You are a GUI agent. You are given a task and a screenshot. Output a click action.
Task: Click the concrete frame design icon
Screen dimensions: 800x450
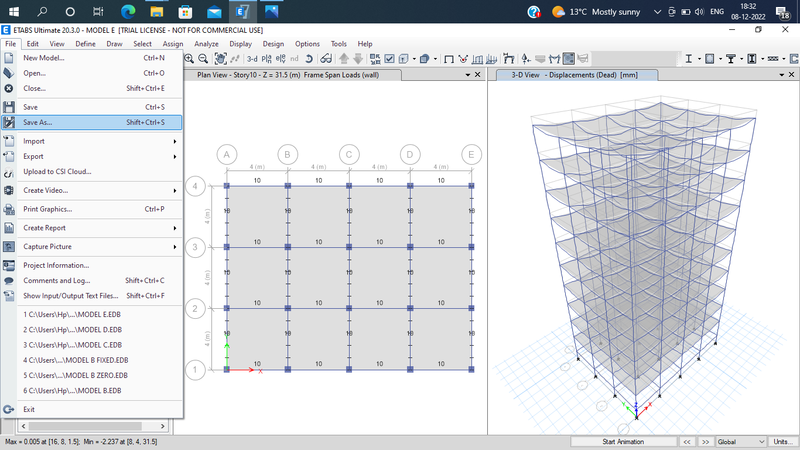click(709, 59)
